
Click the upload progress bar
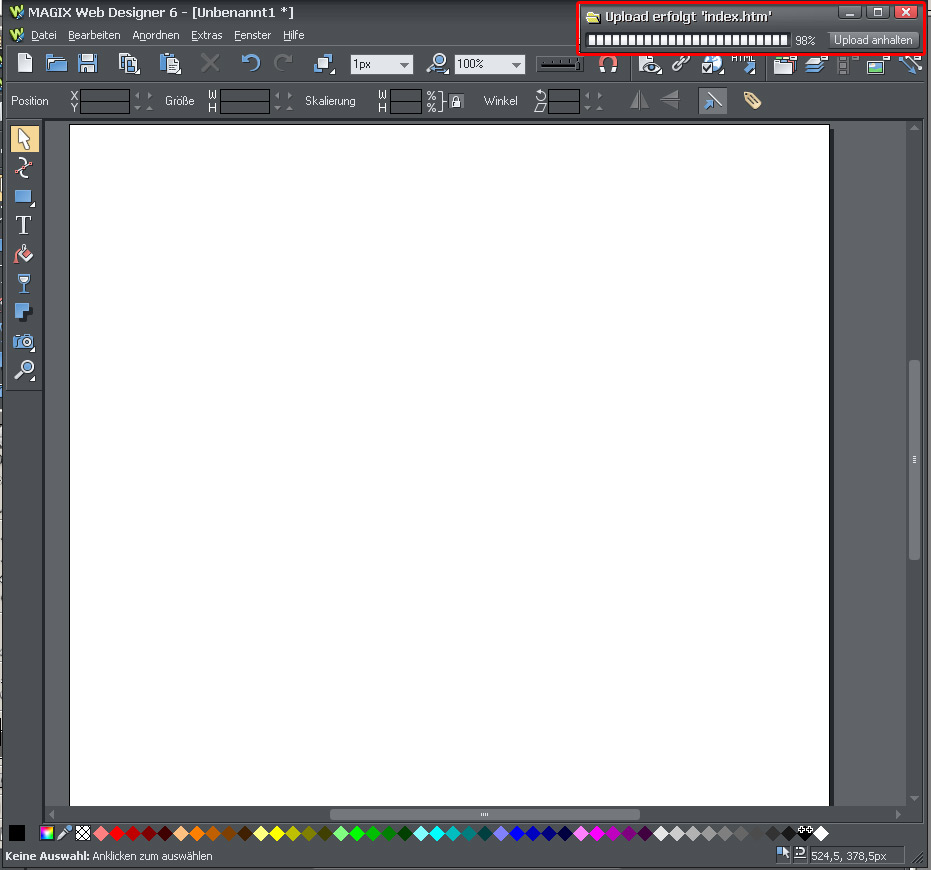[x=688, y=40]
